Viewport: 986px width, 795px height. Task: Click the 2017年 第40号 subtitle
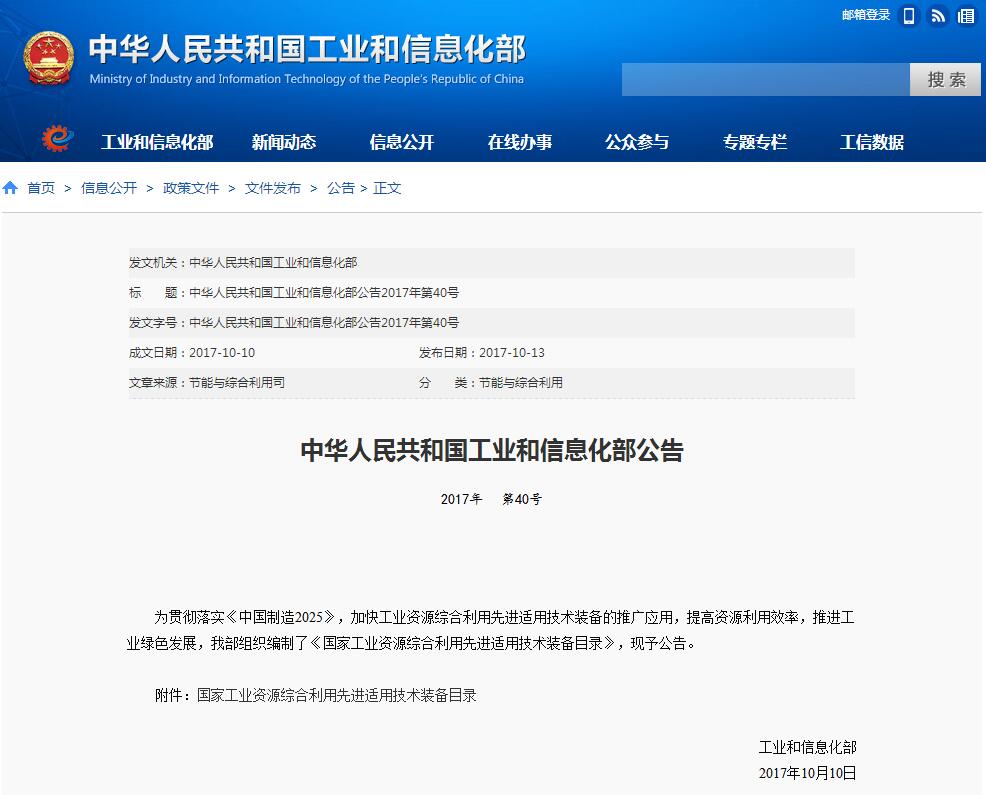491,499
